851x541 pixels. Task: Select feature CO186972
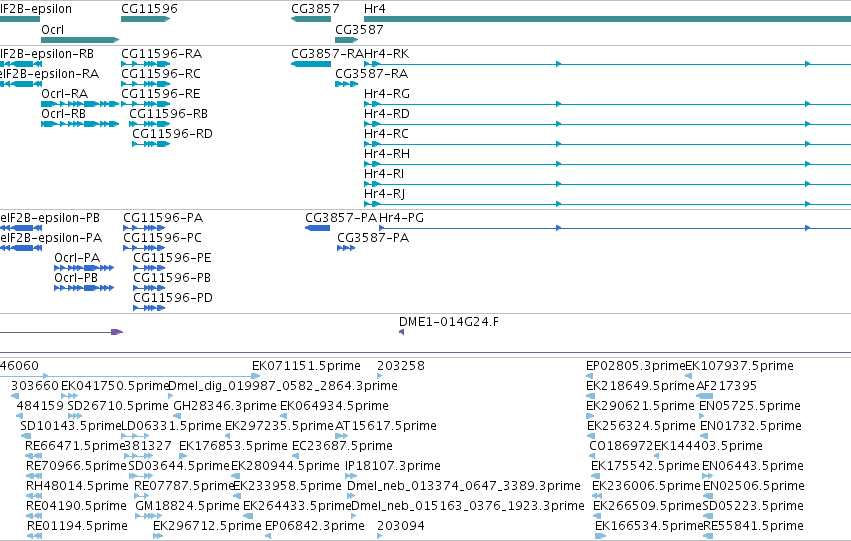(x=621, y=447)
